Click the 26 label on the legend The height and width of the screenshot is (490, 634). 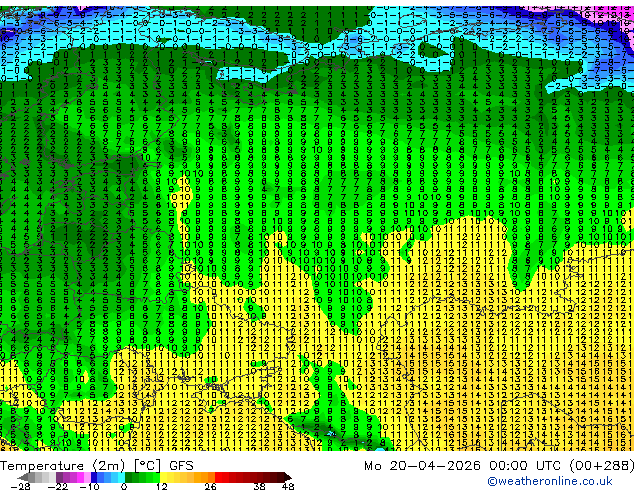pos(210,486)
